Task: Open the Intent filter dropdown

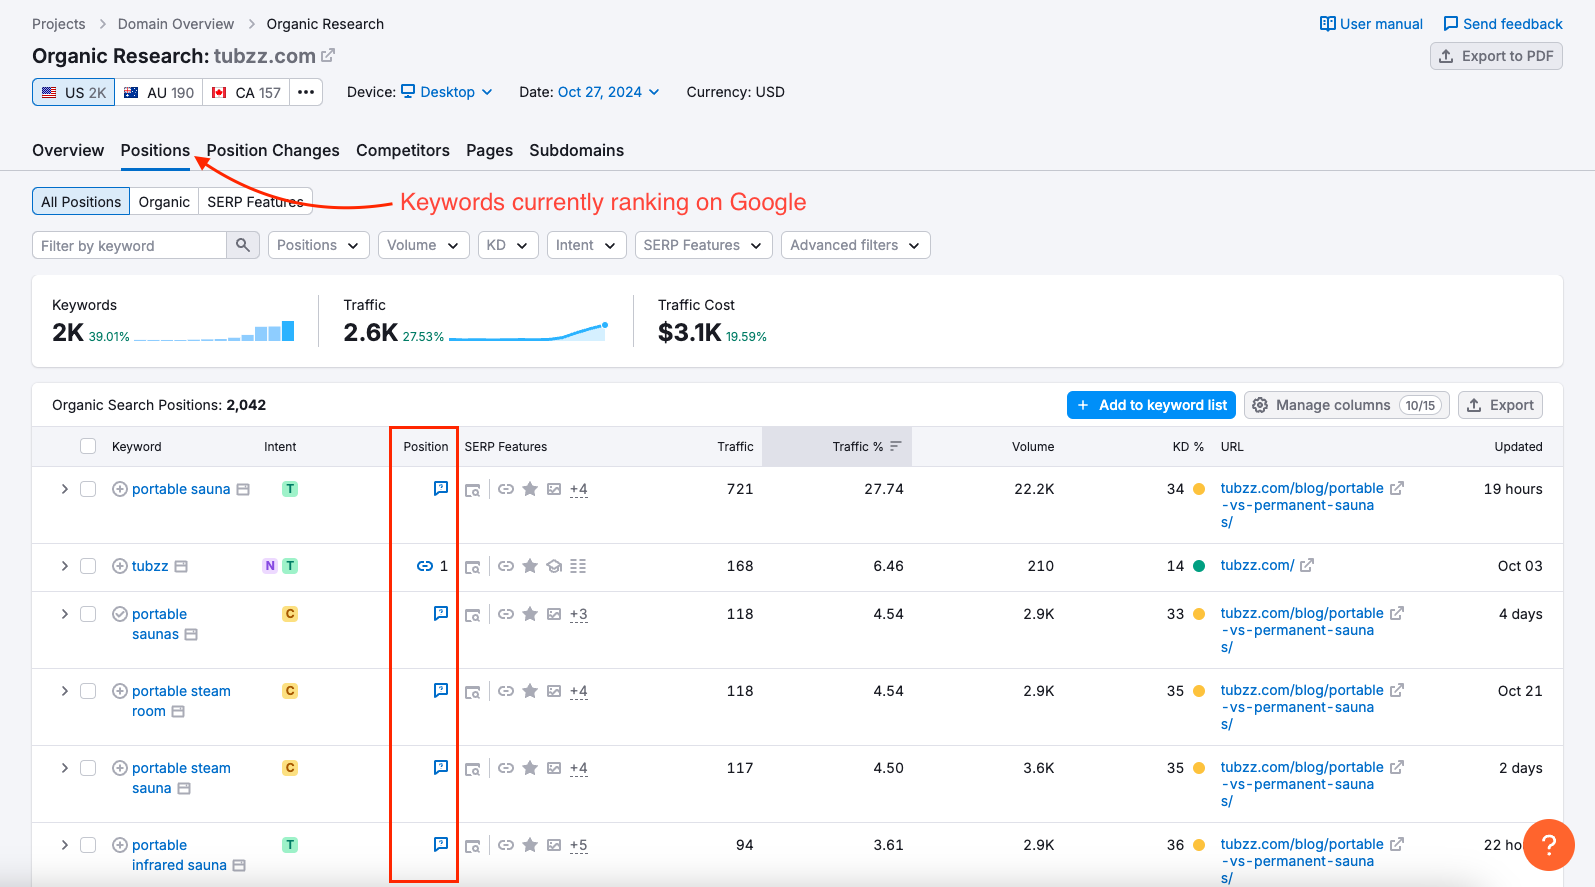Action: click(587, 245)
